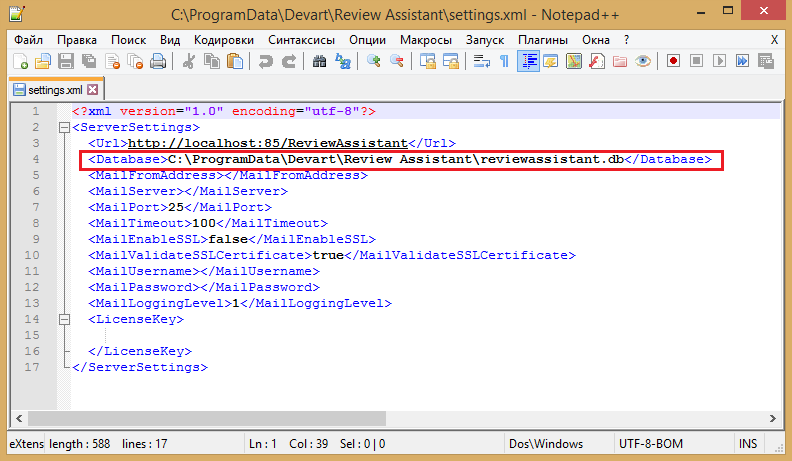This screenshot has width=792, height=461.
Task: Open the Вид menu
Action: click(170, 40)
